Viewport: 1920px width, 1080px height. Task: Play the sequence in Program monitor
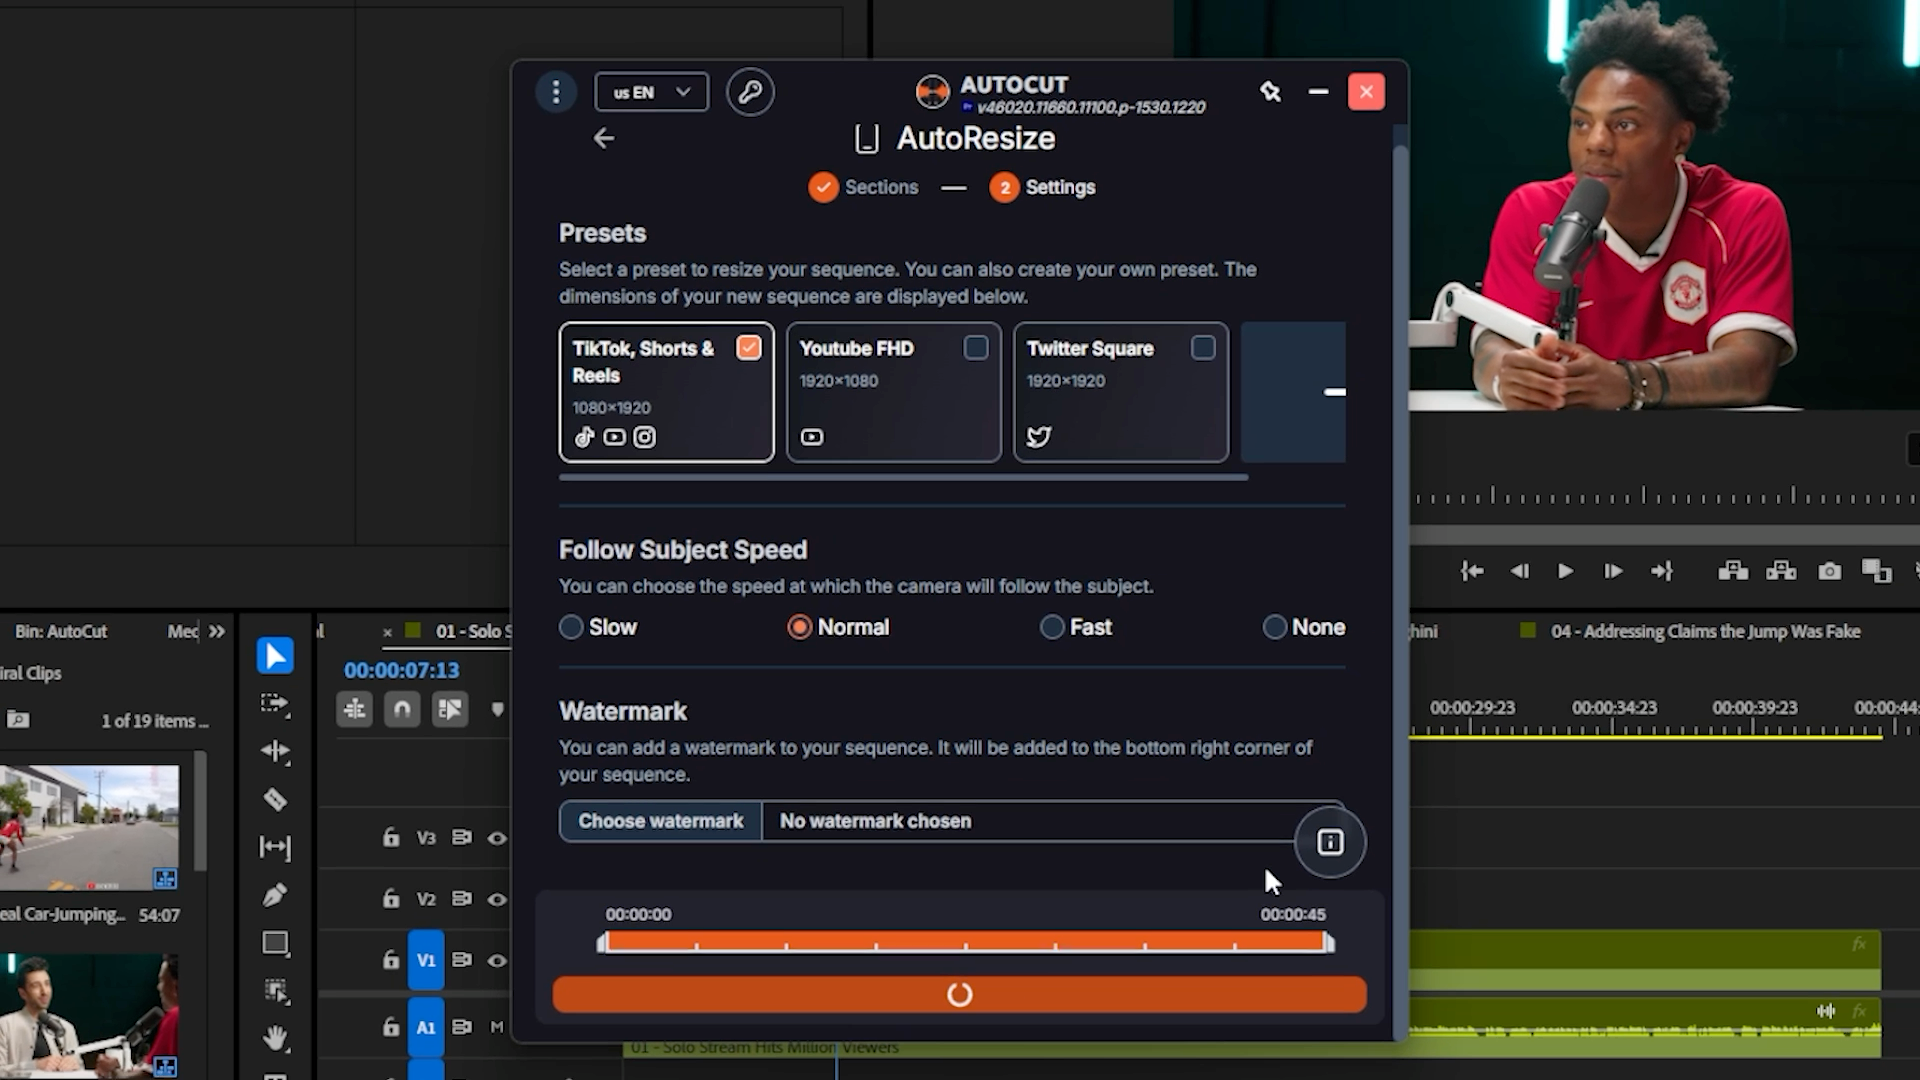[x=1565, y=571]
